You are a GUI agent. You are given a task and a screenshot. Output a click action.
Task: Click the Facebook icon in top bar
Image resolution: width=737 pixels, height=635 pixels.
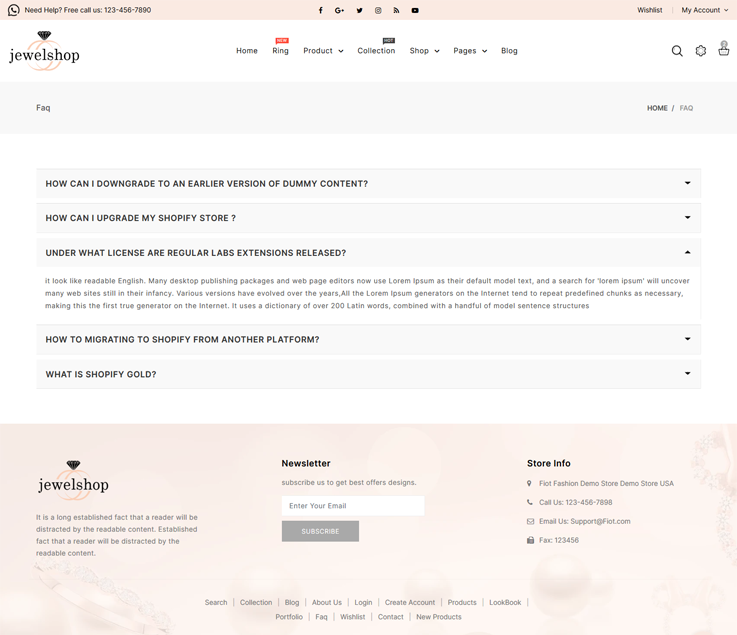click(x=321, y=10)
